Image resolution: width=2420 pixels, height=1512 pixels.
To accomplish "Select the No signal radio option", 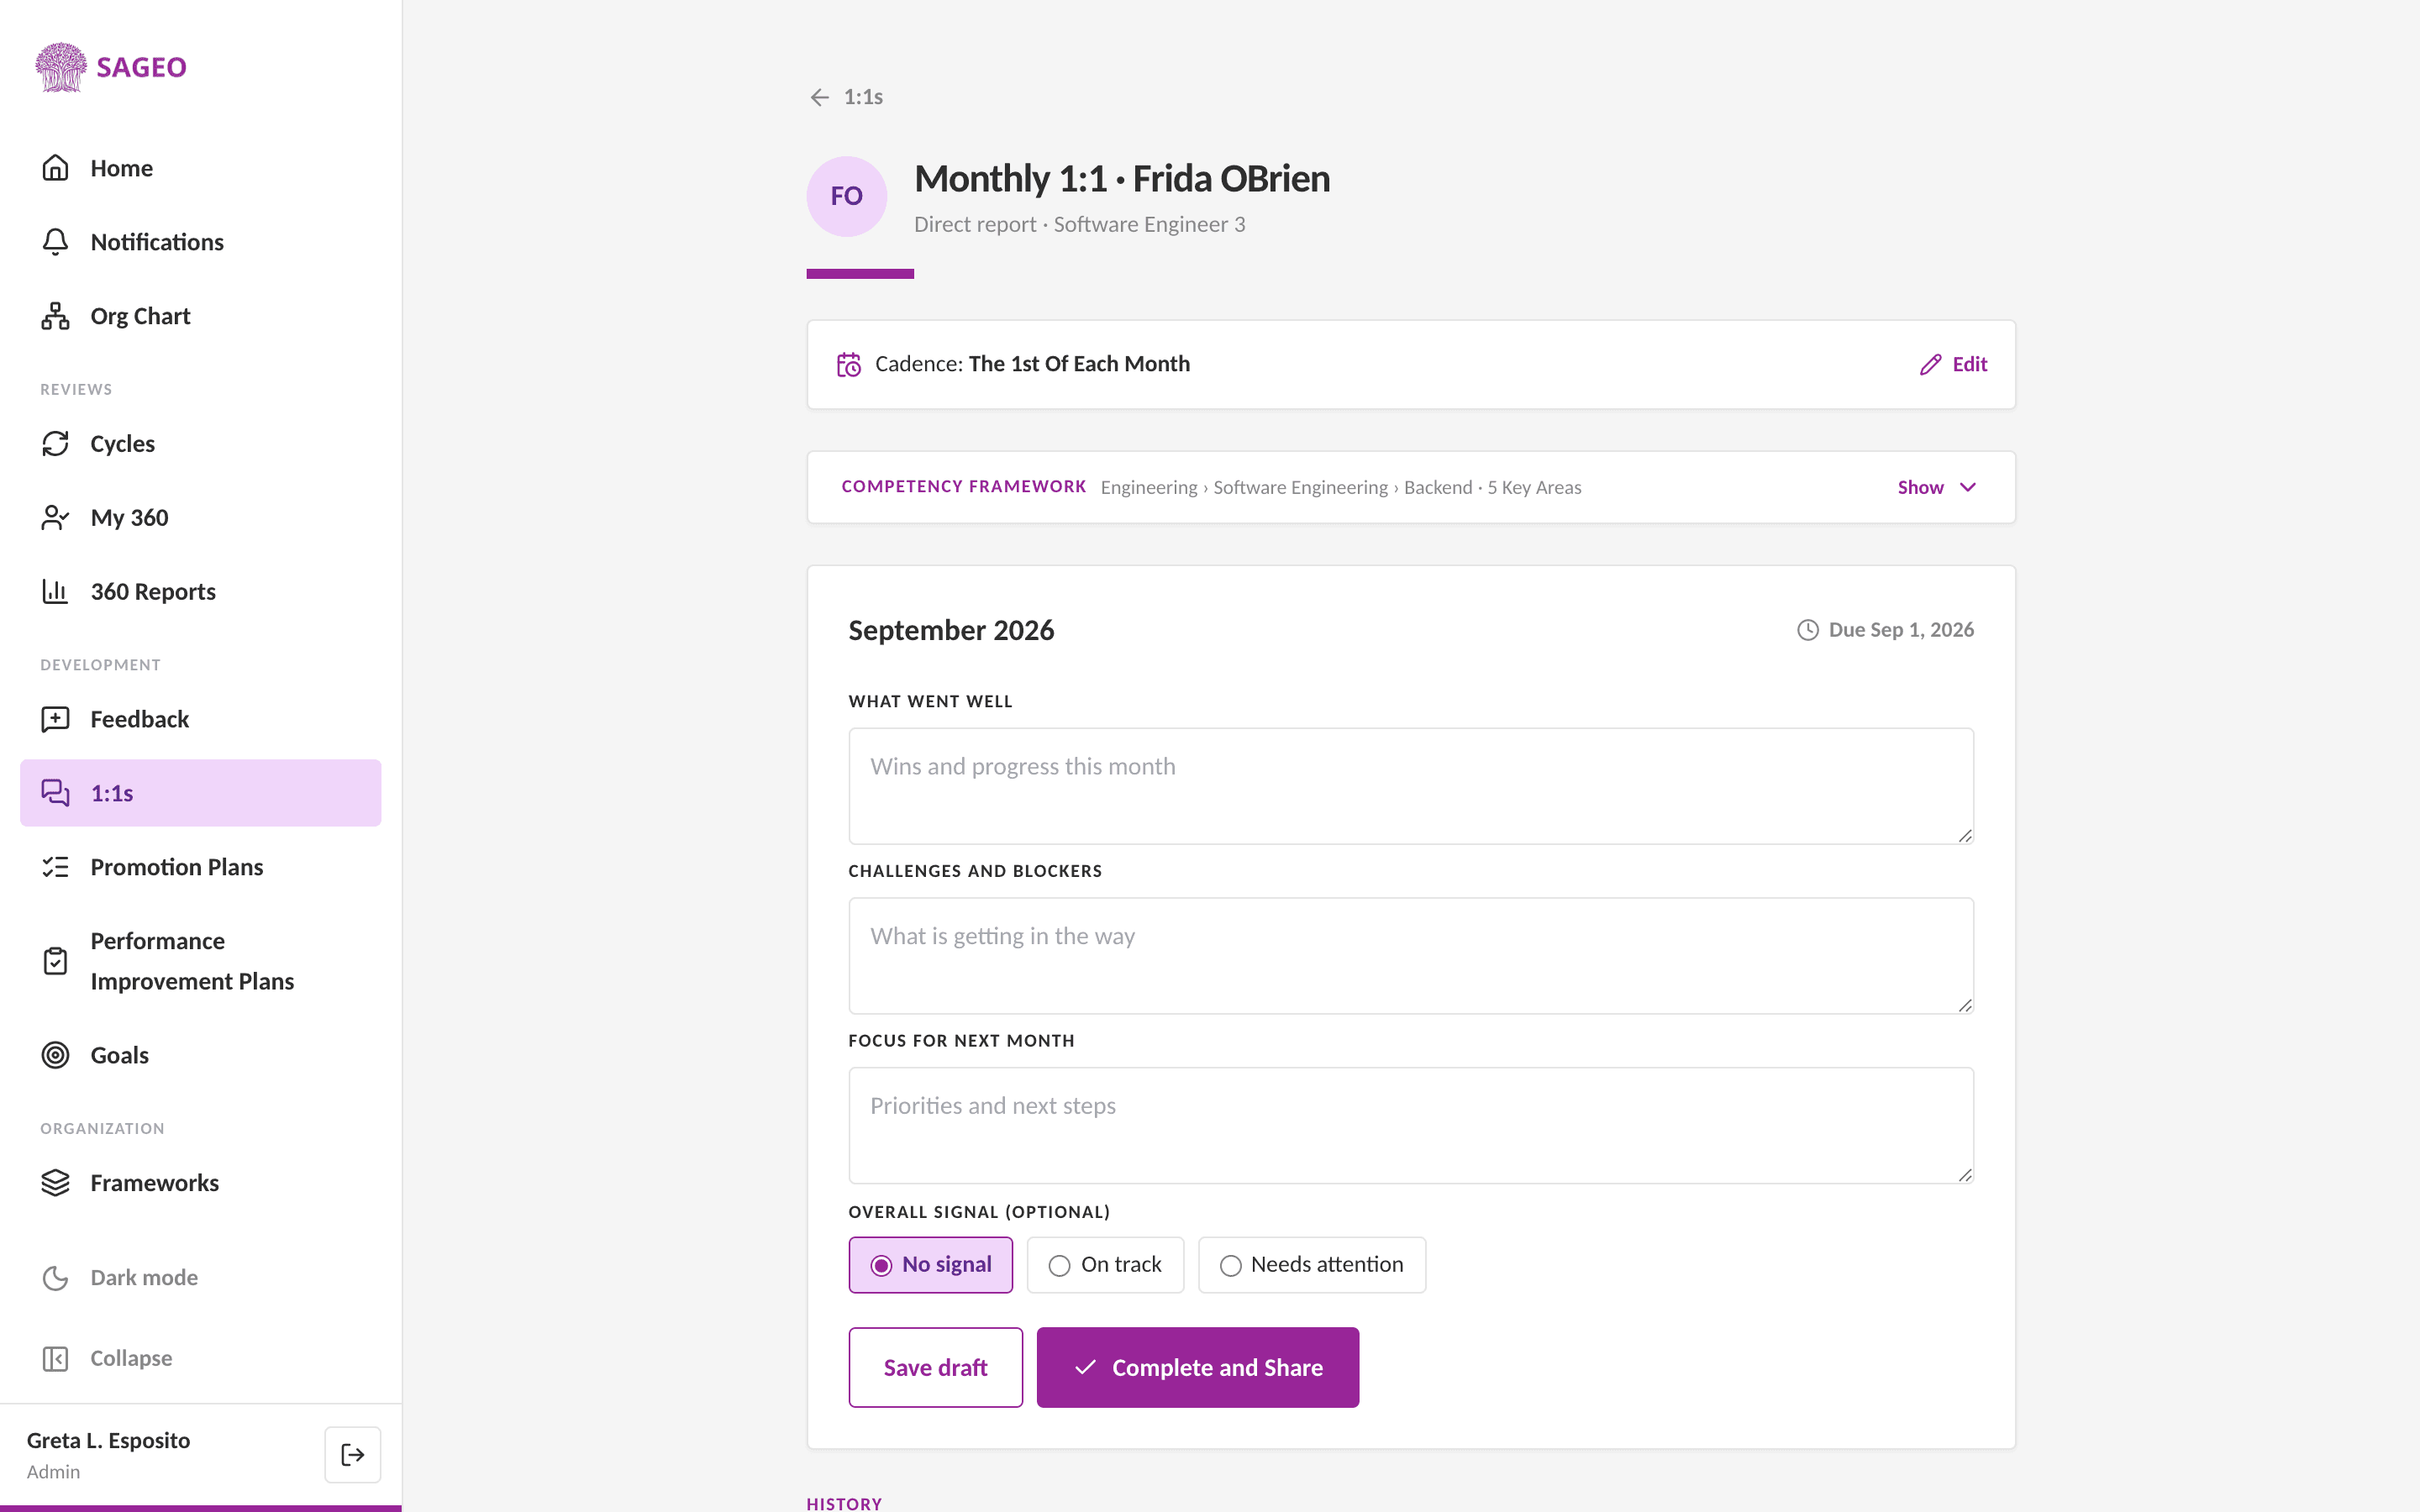I will coord(930,1265).
